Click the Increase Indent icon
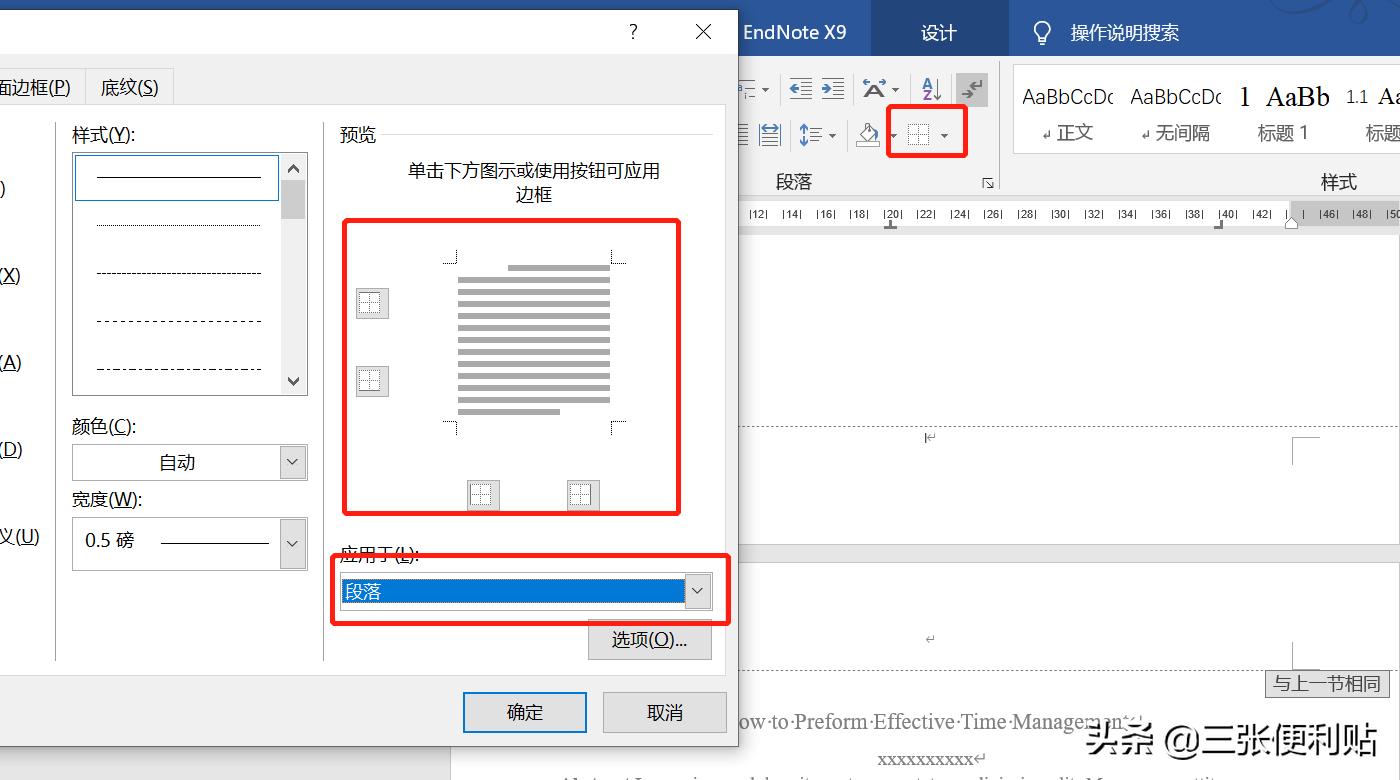 (832, 88)
